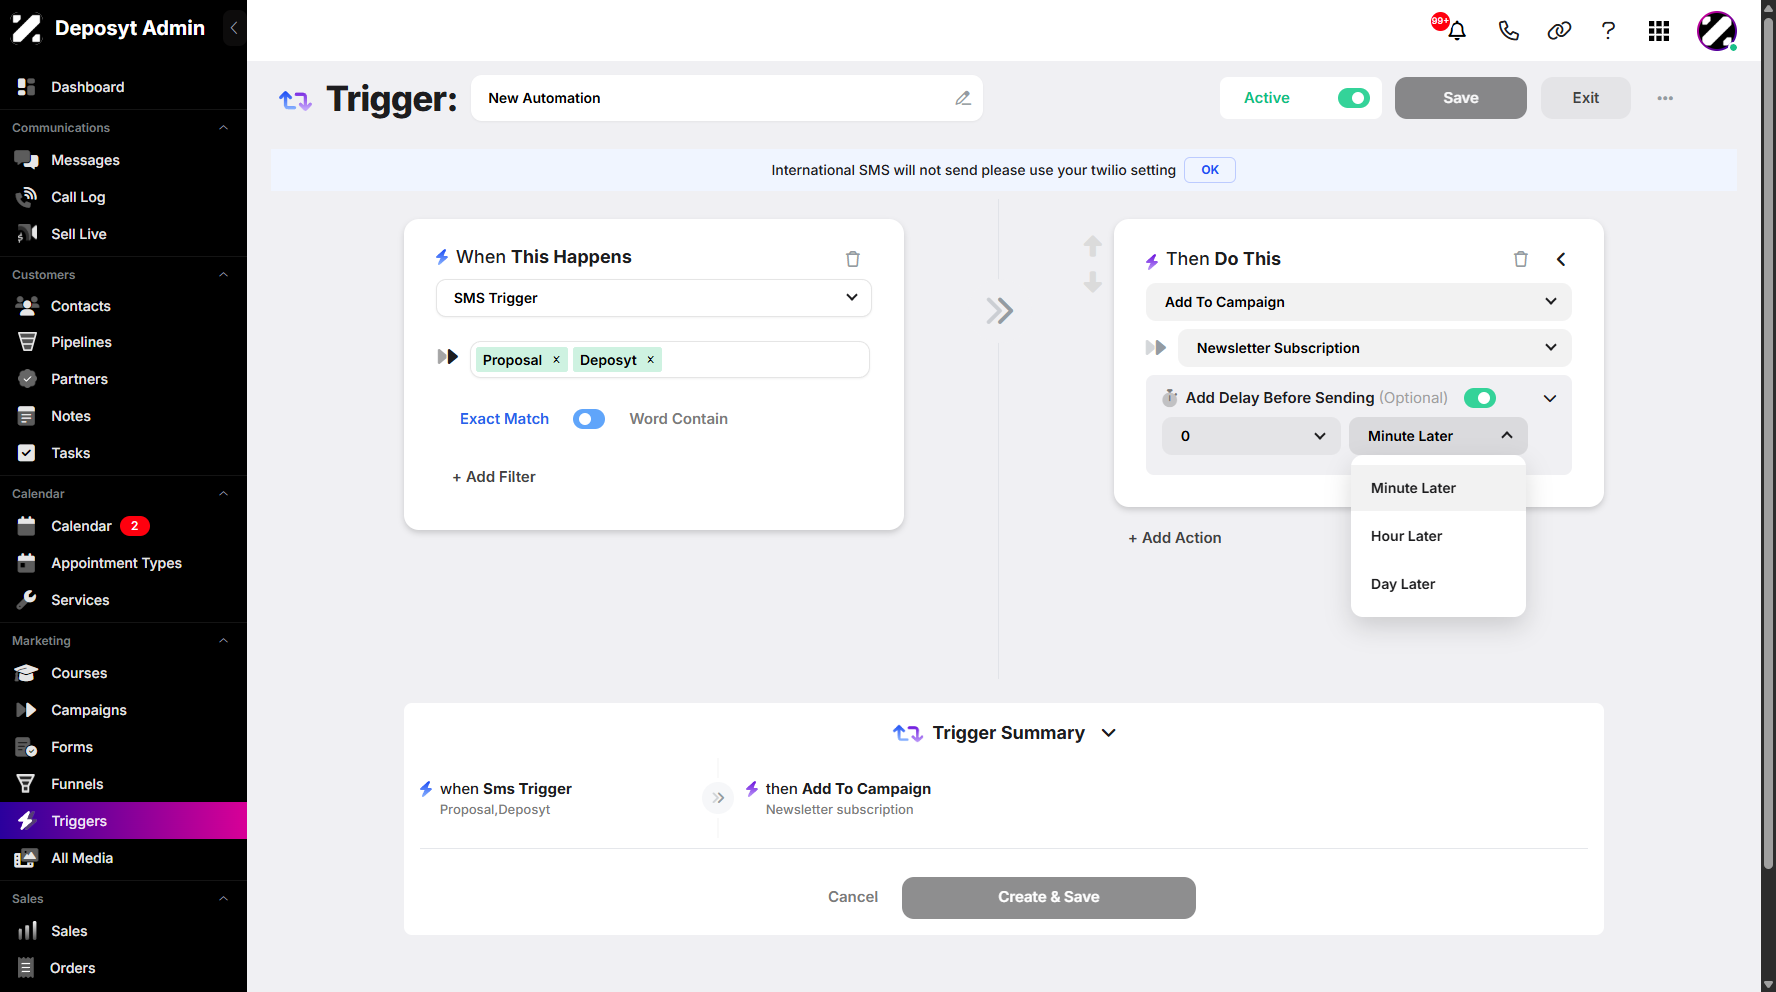This screenshot has height=992, width=1776.
Task: Toggle Add Delay Before Sending switch
Action: (x=1480, y=398)
